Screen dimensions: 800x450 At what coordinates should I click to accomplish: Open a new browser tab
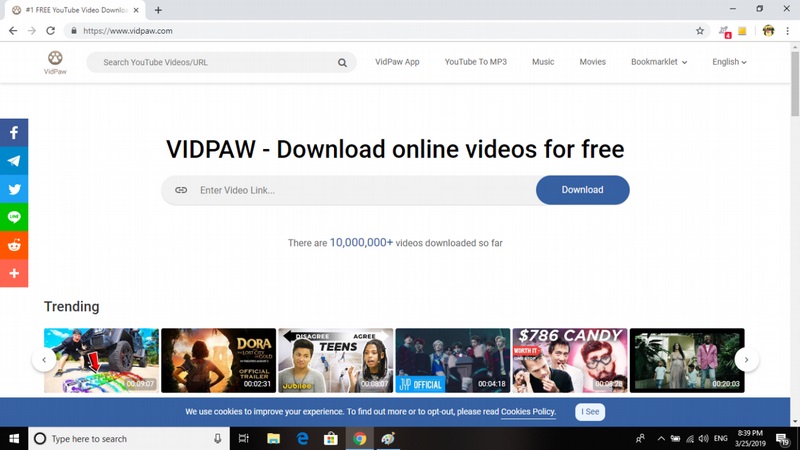point(158,10)
